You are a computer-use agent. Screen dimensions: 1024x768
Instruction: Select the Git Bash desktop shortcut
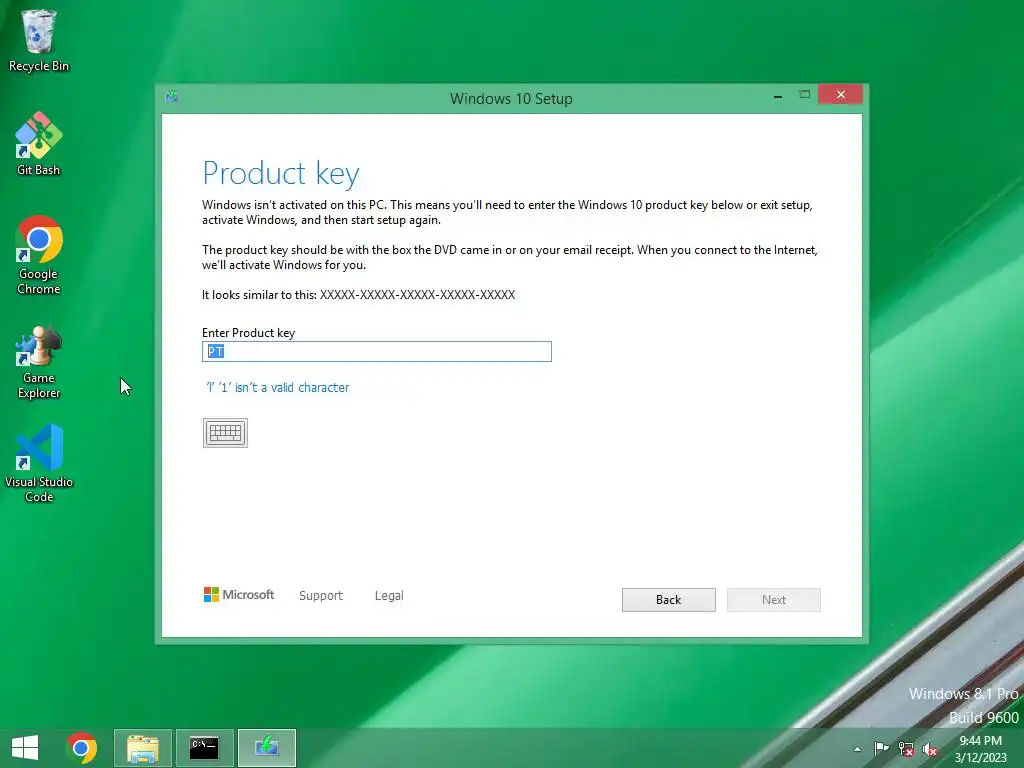point(39,144)
